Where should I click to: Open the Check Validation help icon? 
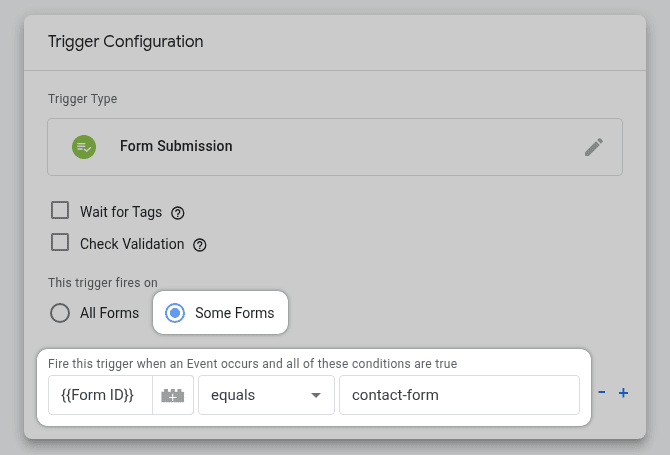(200, 245)
